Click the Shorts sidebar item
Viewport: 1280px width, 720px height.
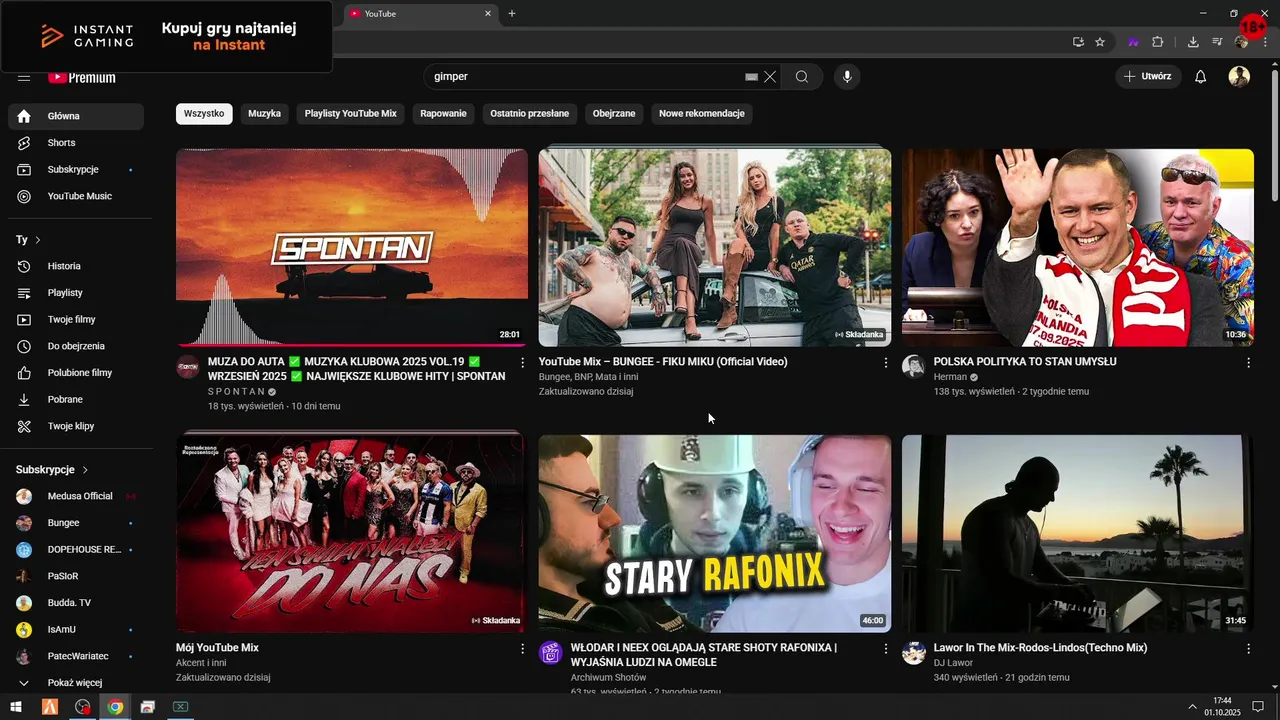(x=76, y=143)
